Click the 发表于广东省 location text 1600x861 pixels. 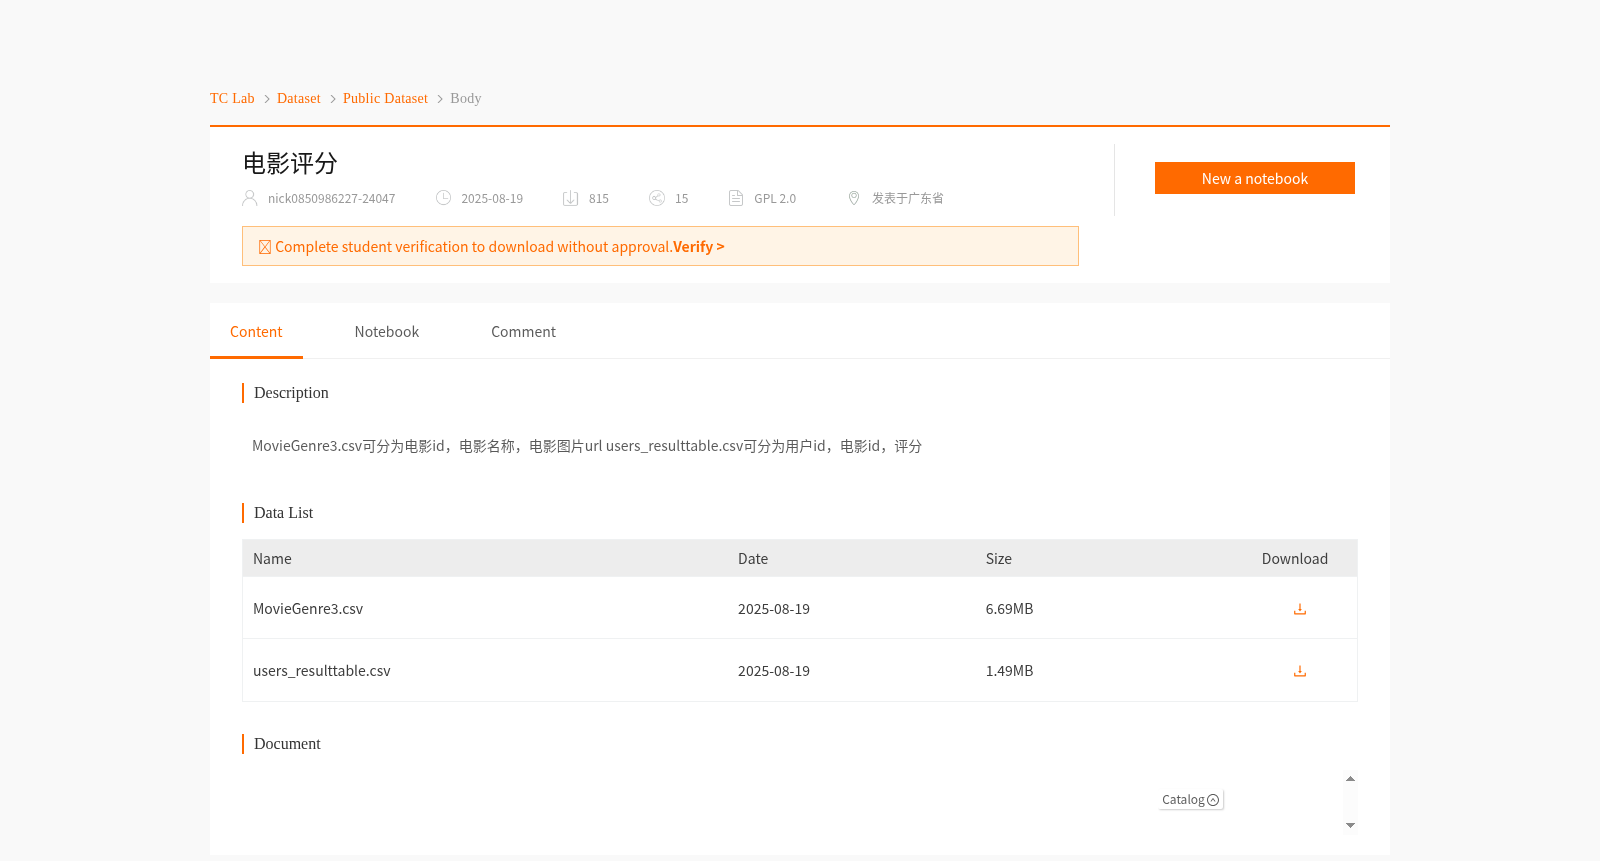point(908,199)
